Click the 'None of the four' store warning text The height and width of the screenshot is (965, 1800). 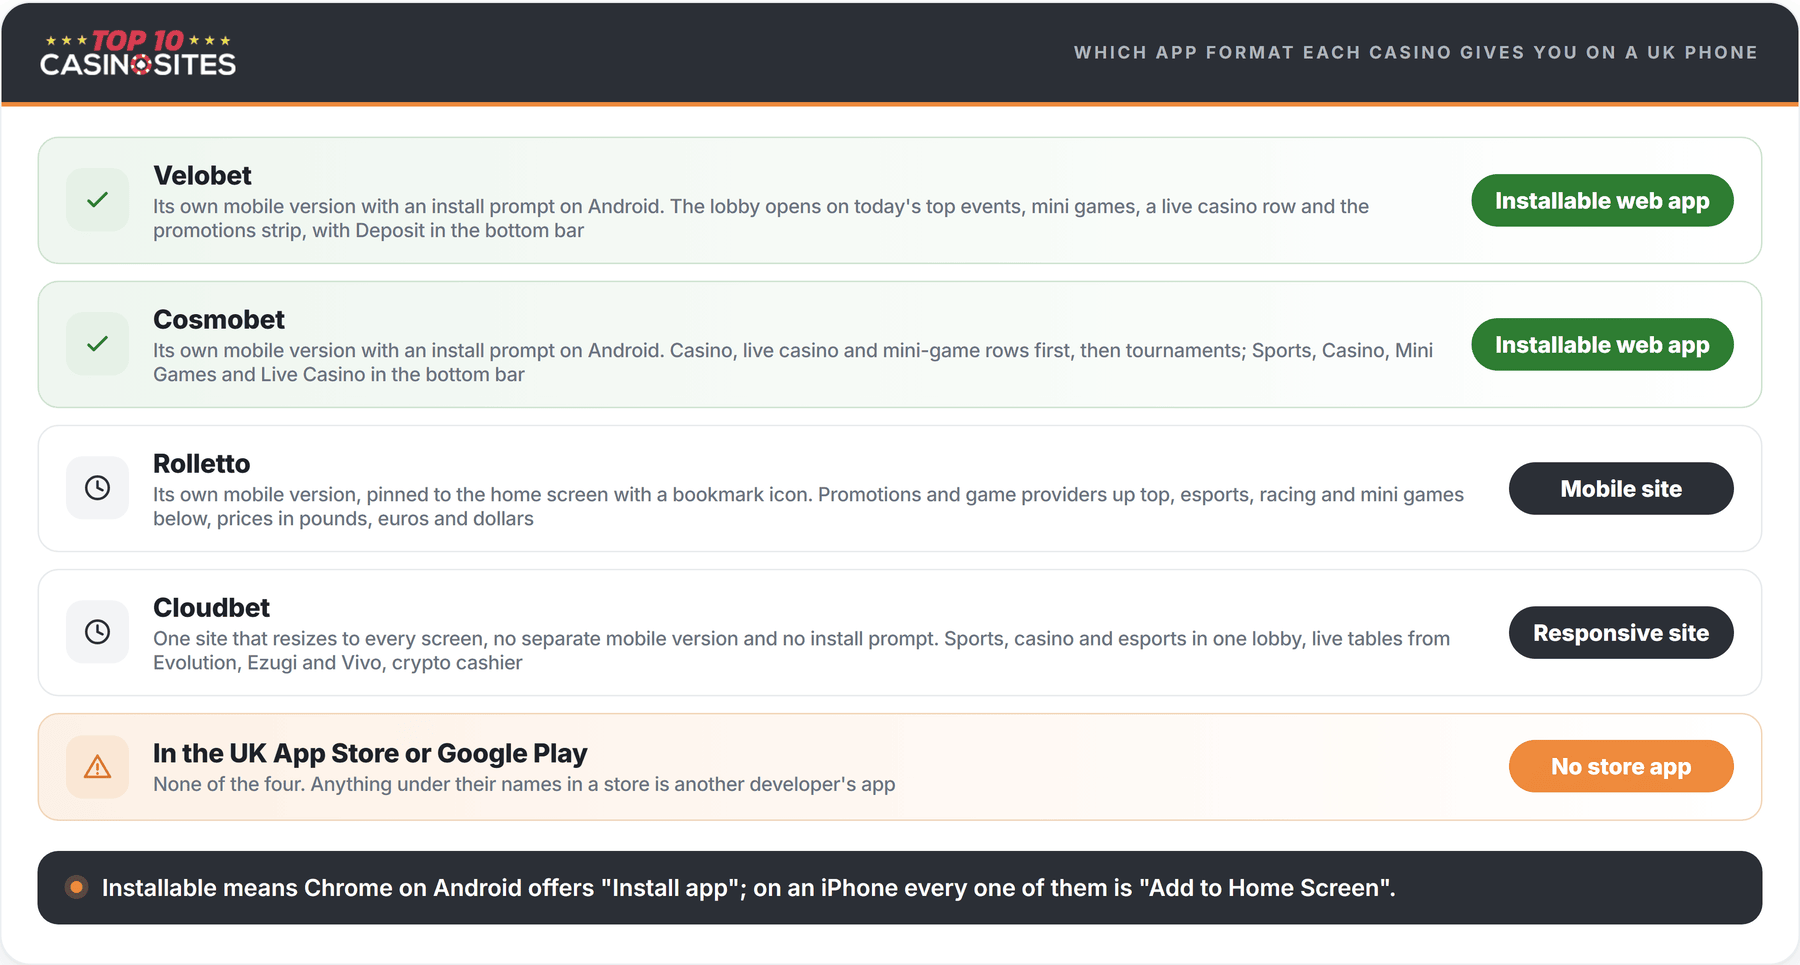tap(524, 784)
